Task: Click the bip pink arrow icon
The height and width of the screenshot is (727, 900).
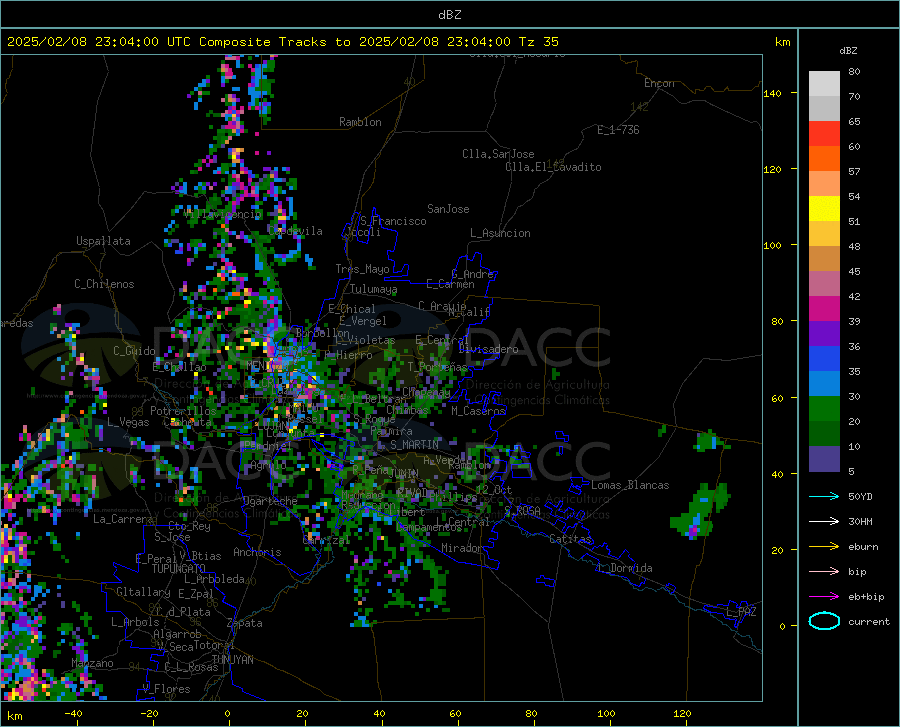Action: 824,572
